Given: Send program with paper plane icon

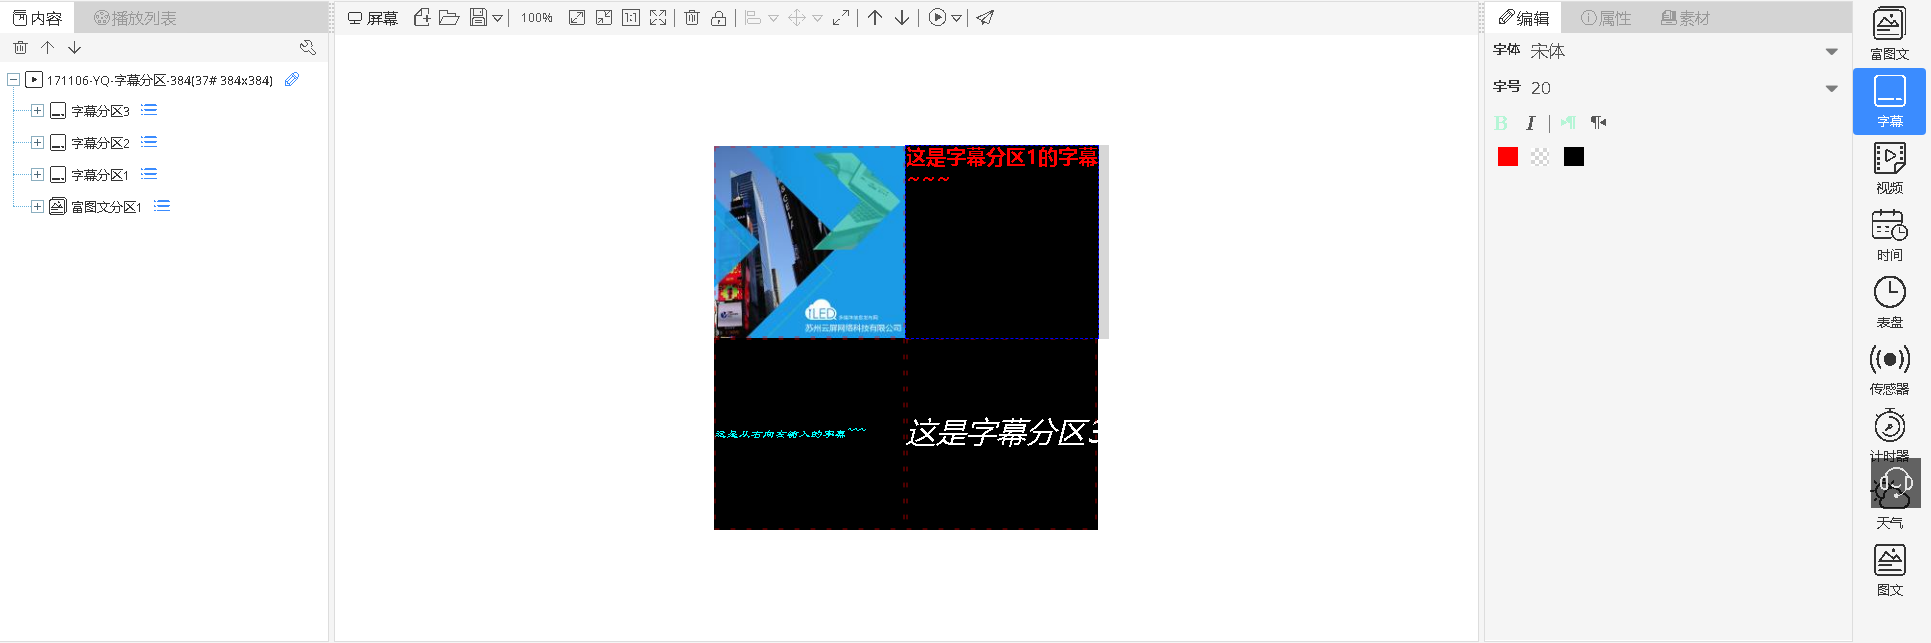Looking at the screenshot, I should coord(985,17).
